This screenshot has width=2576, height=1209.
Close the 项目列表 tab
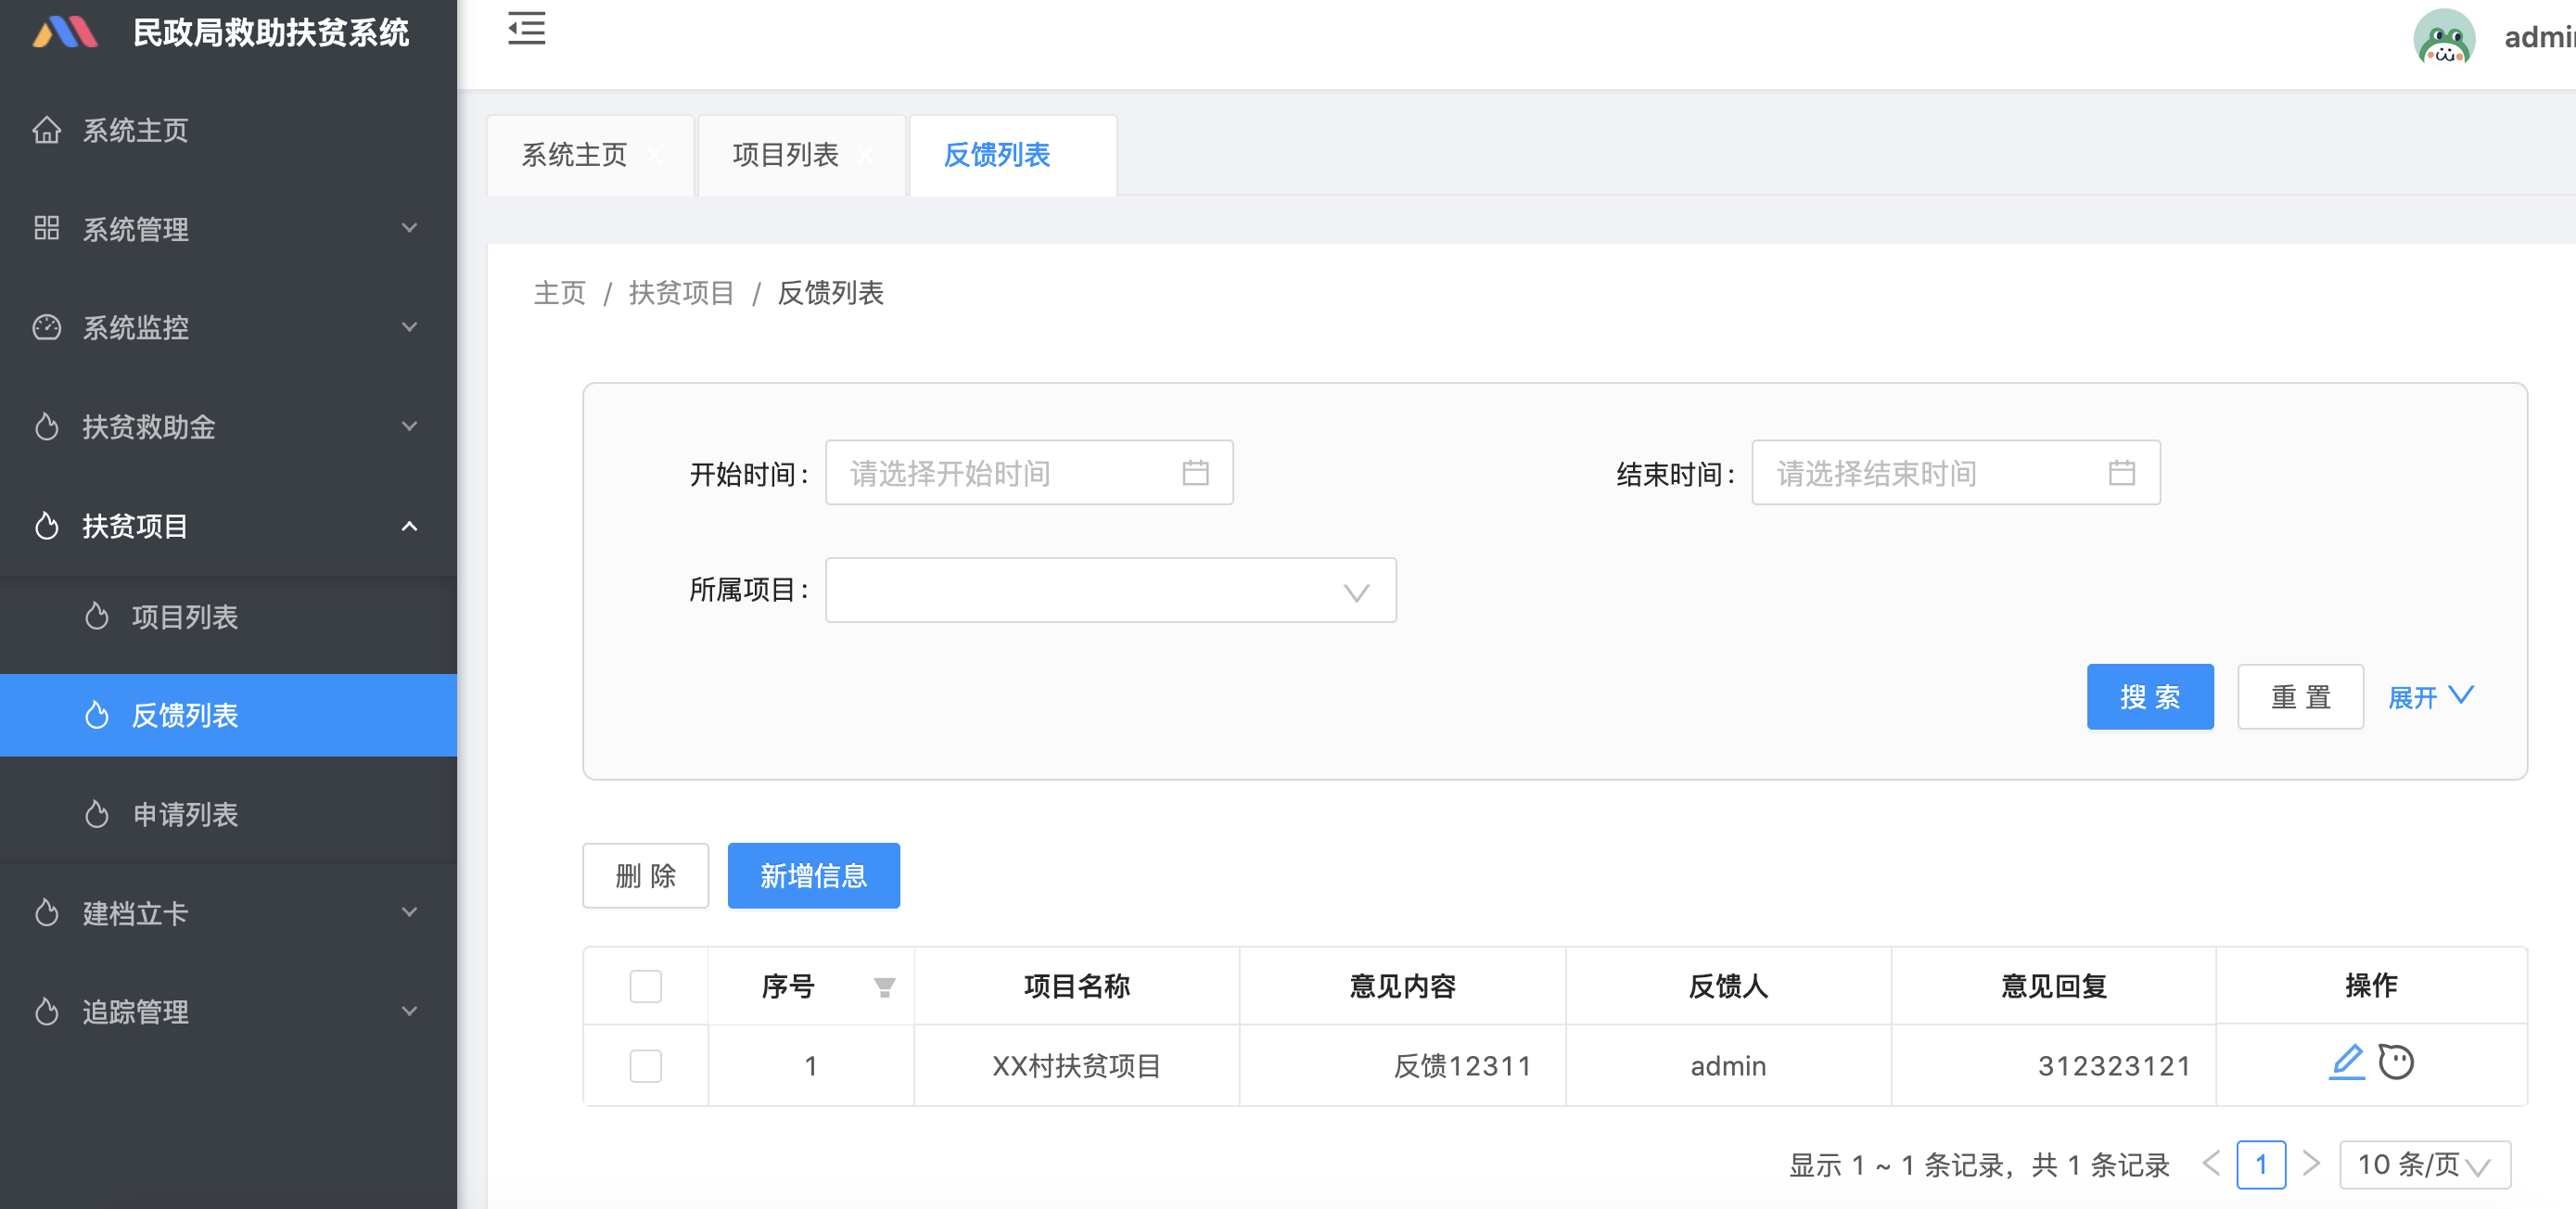point(866,155)
